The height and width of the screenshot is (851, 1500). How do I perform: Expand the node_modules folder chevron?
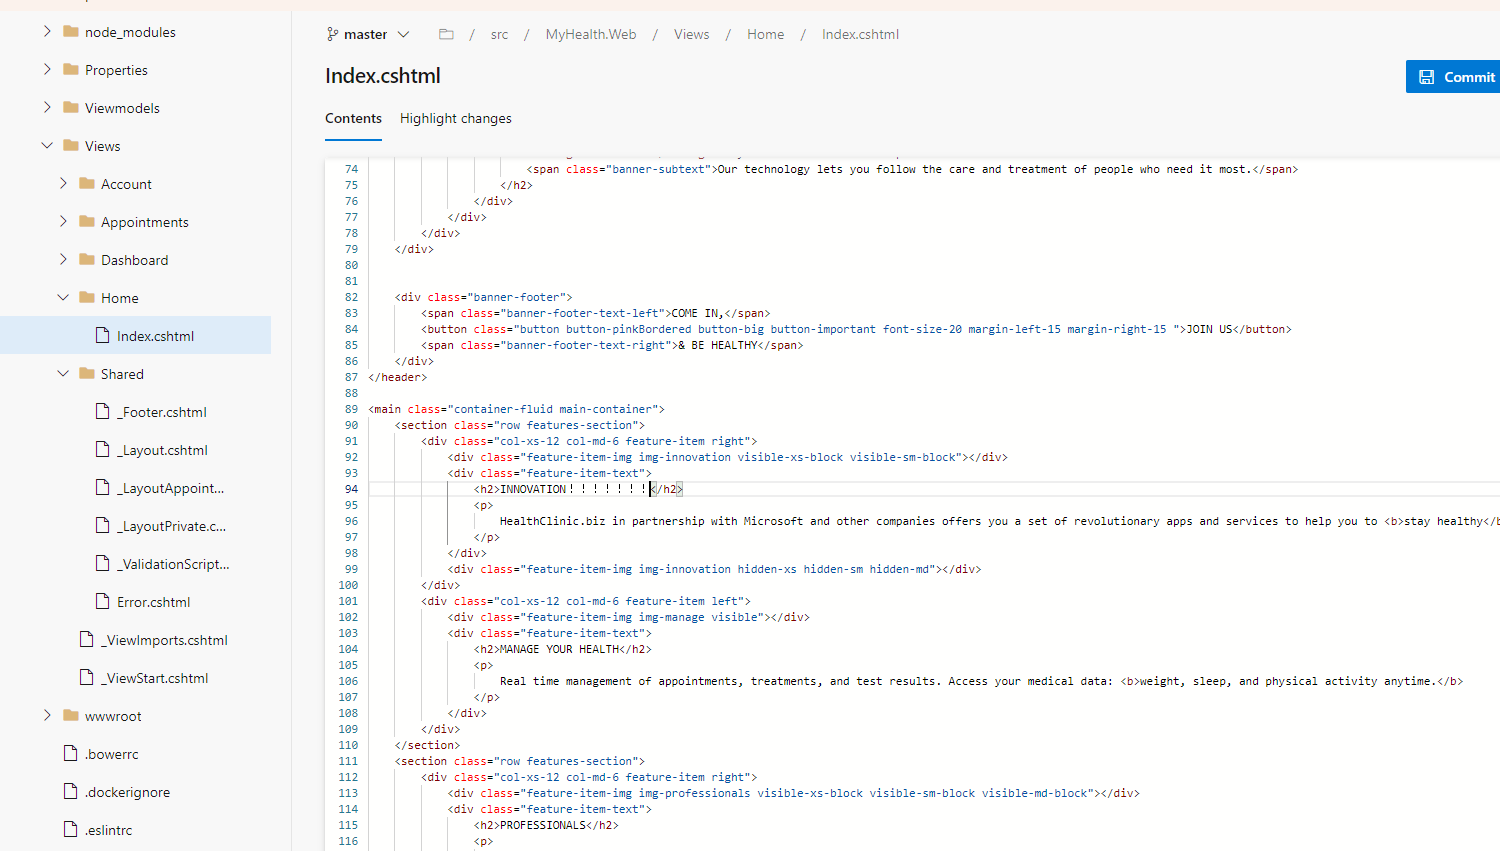tap(47, 32)
